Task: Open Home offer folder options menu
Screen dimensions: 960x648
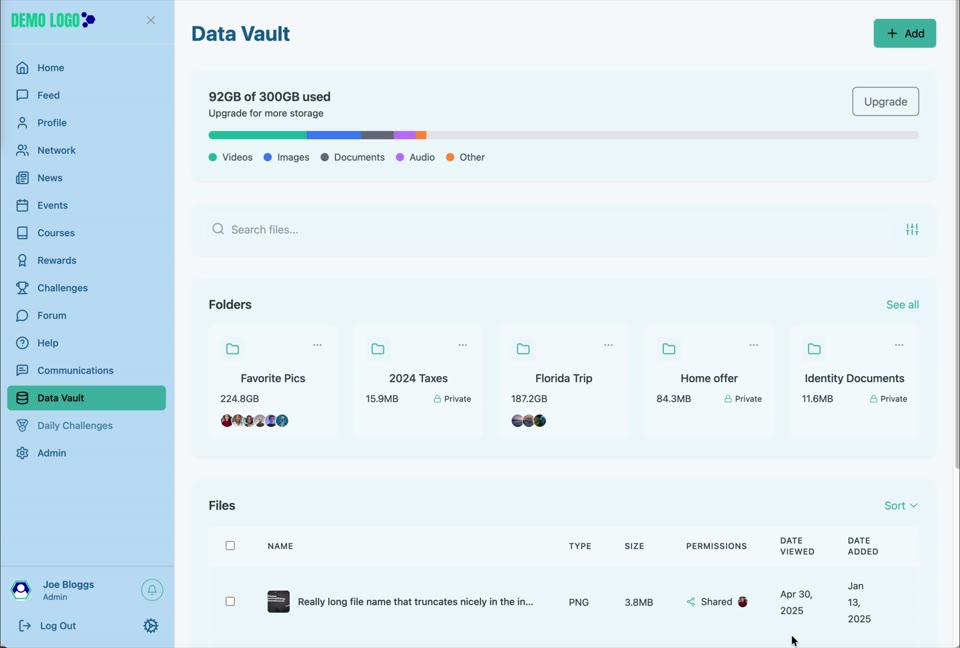Action: coord(754,345)
